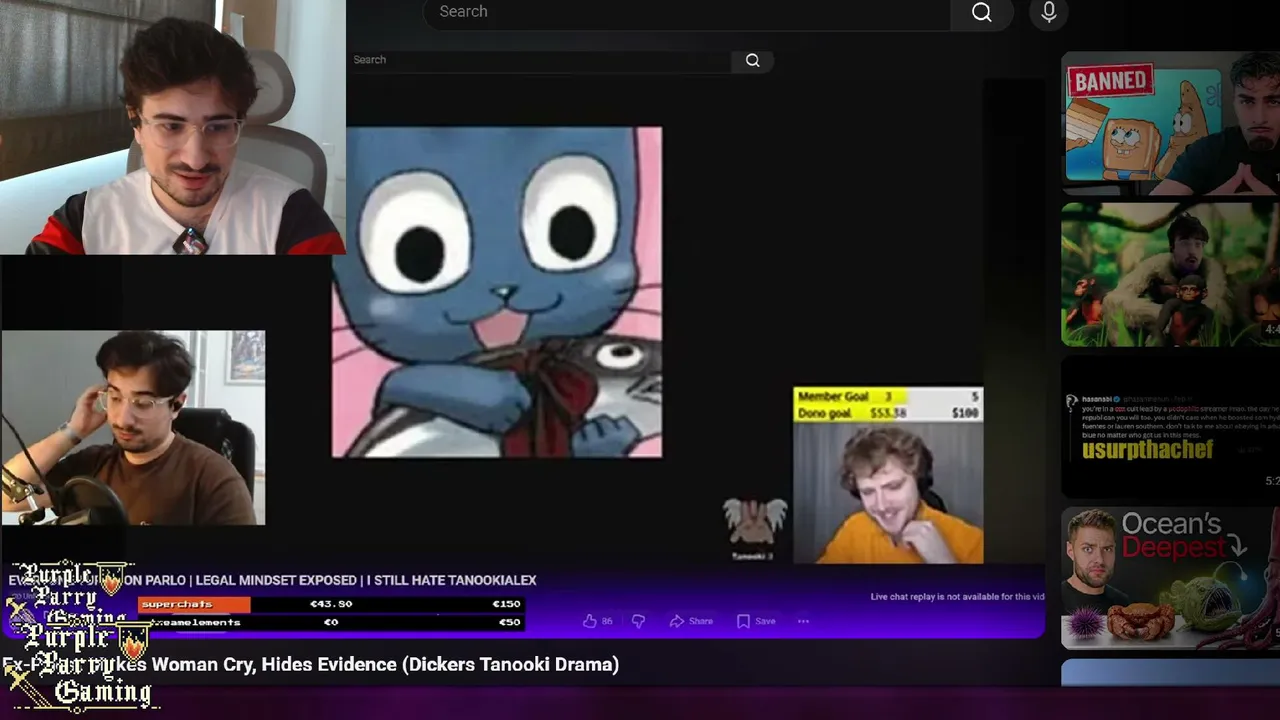The image size is (1280, 720).
Task: Click the inner page search magnifier icon
Action: [752, 60]
